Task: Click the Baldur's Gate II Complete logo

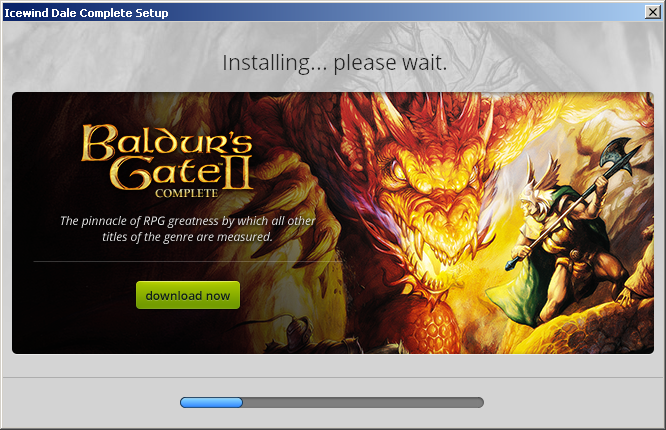Action: [167, 161]
